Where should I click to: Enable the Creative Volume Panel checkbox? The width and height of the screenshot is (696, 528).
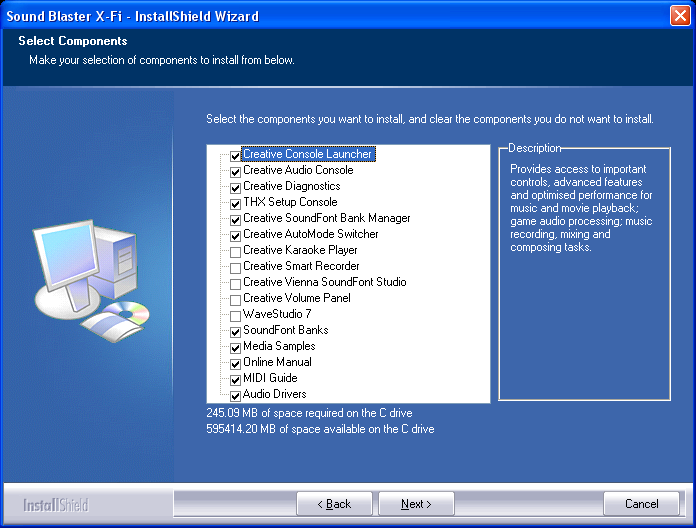235,300
